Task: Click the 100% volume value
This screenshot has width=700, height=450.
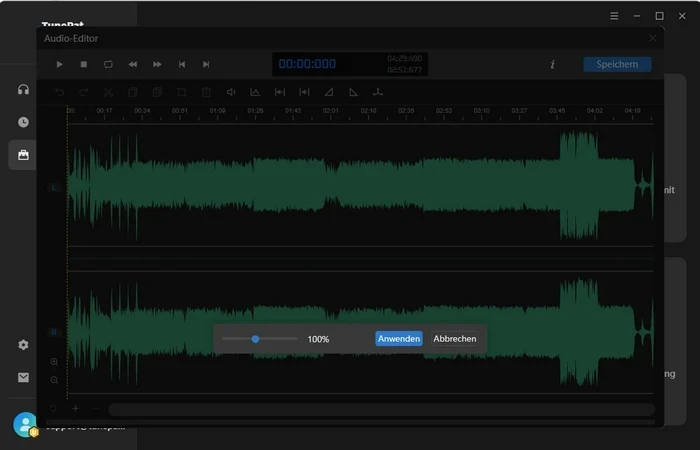Action: 318,339
